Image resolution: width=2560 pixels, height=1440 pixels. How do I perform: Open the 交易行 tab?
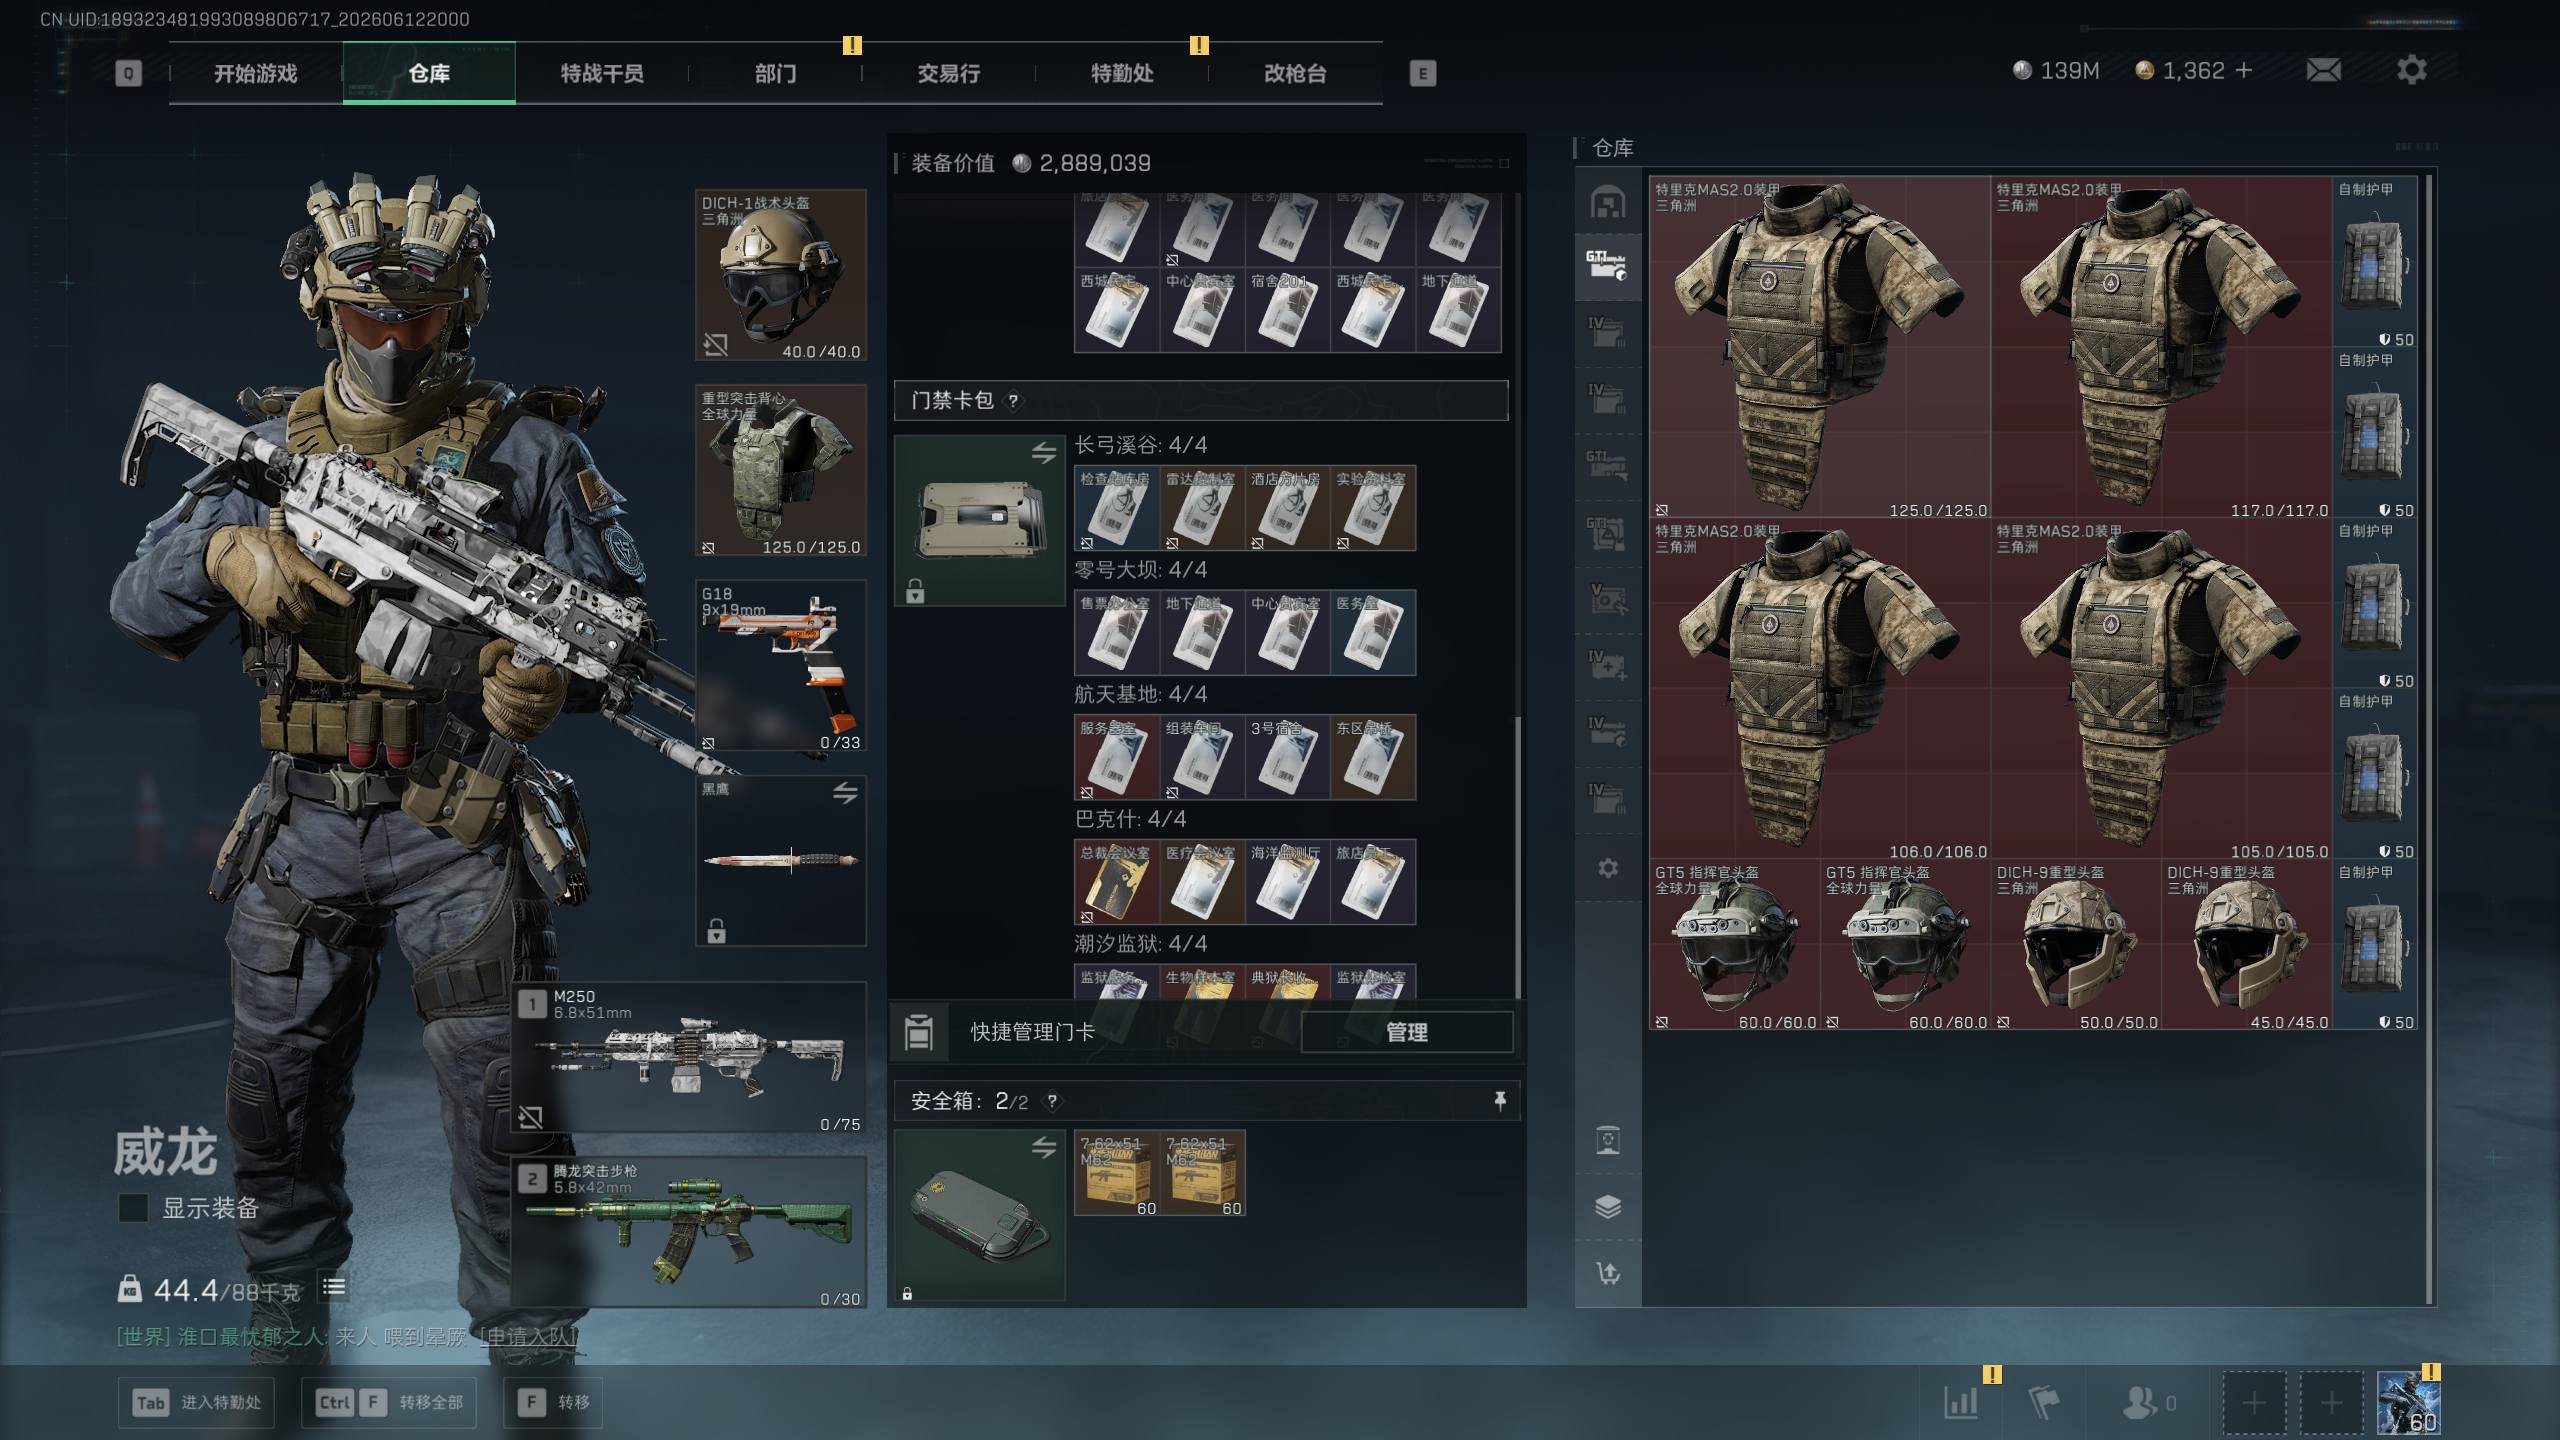tap(948, 73)
